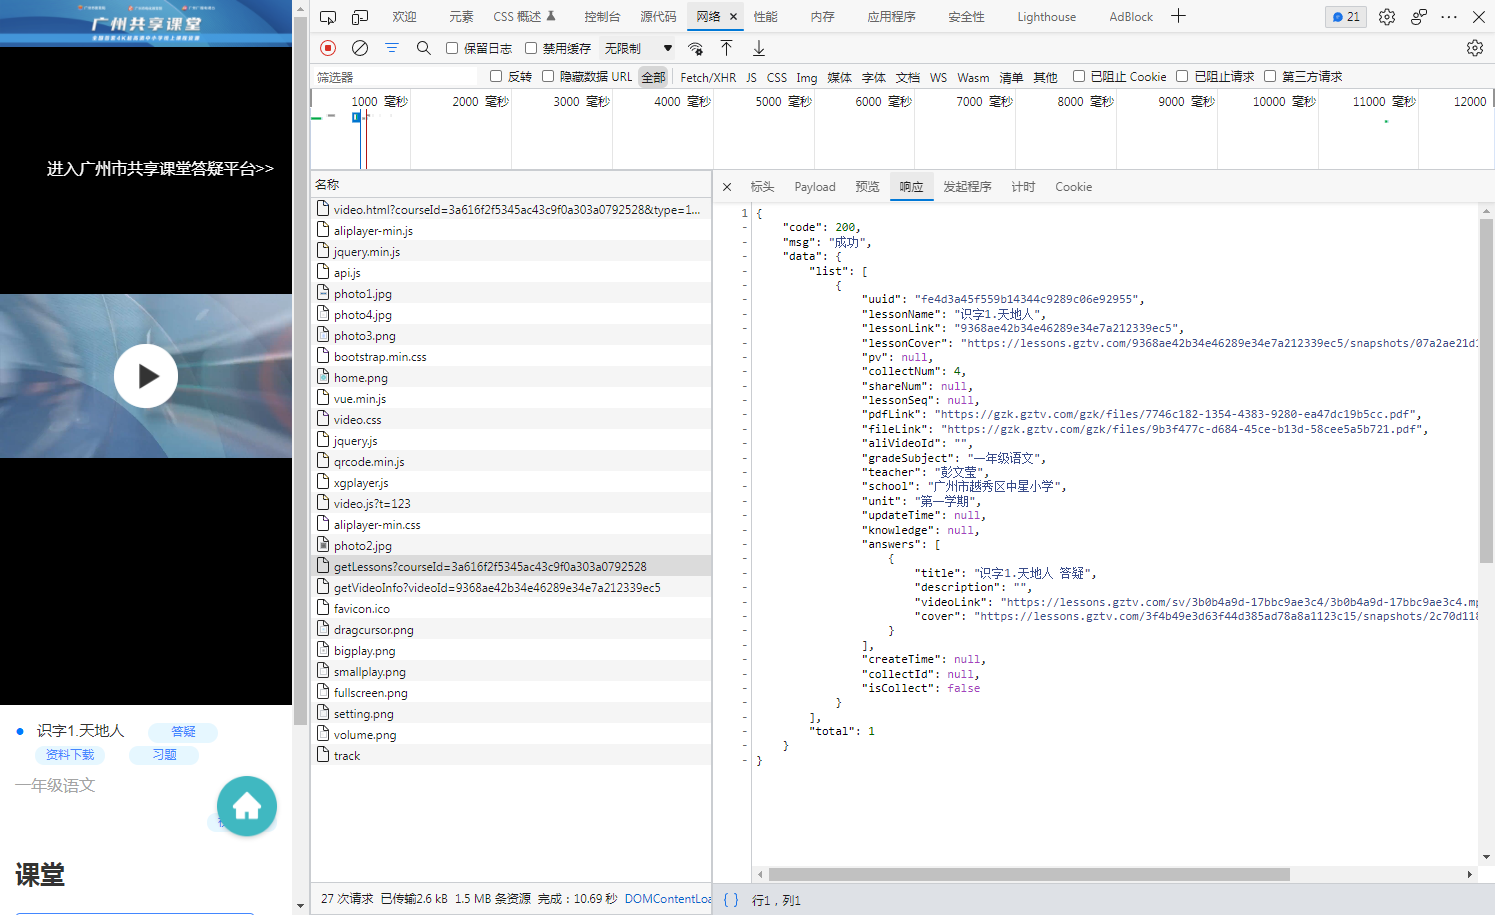Open the send feedback people icon
Image resolution: width=1495 pixels, height=915 pixels.
coord(1419,17)
